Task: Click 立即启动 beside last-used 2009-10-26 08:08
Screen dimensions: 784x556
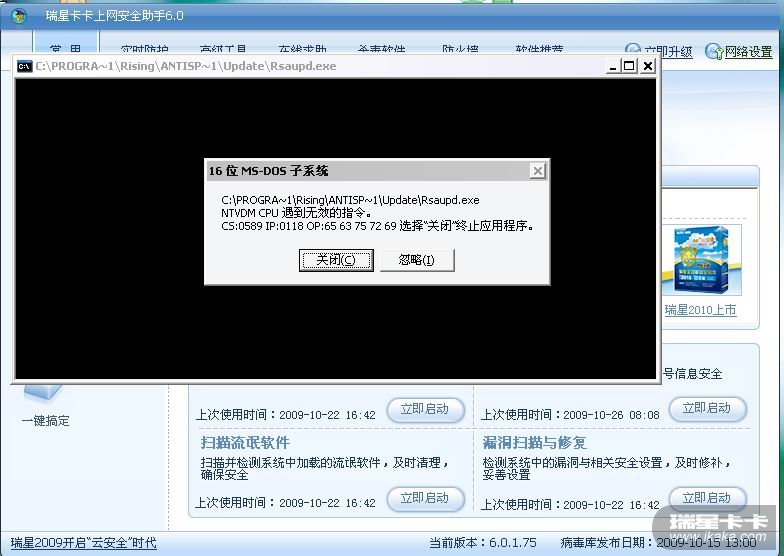Action: click(x=708, y=409)
